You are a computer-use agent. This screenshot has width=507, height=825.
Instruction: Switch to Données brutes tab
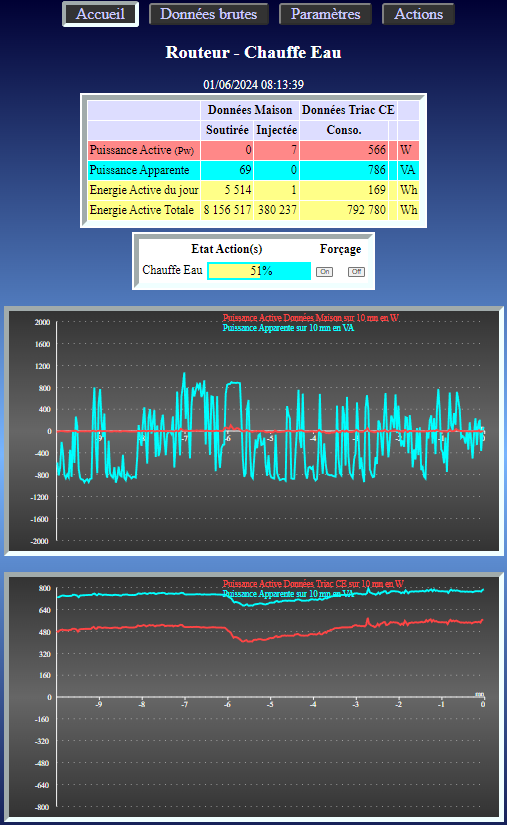(209, 14)
